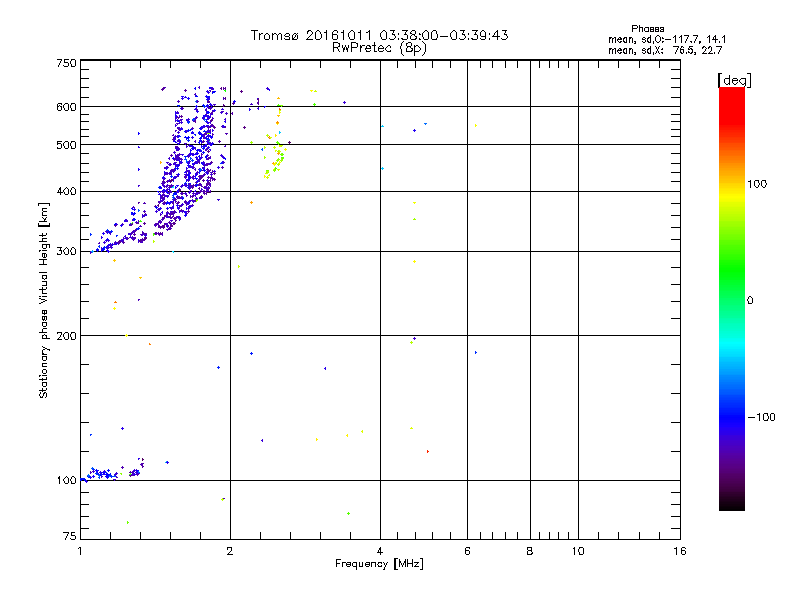Click the y-axis '100' tick label
The image size is (800, 600).
pyautogui.click(x=66, y=481)
